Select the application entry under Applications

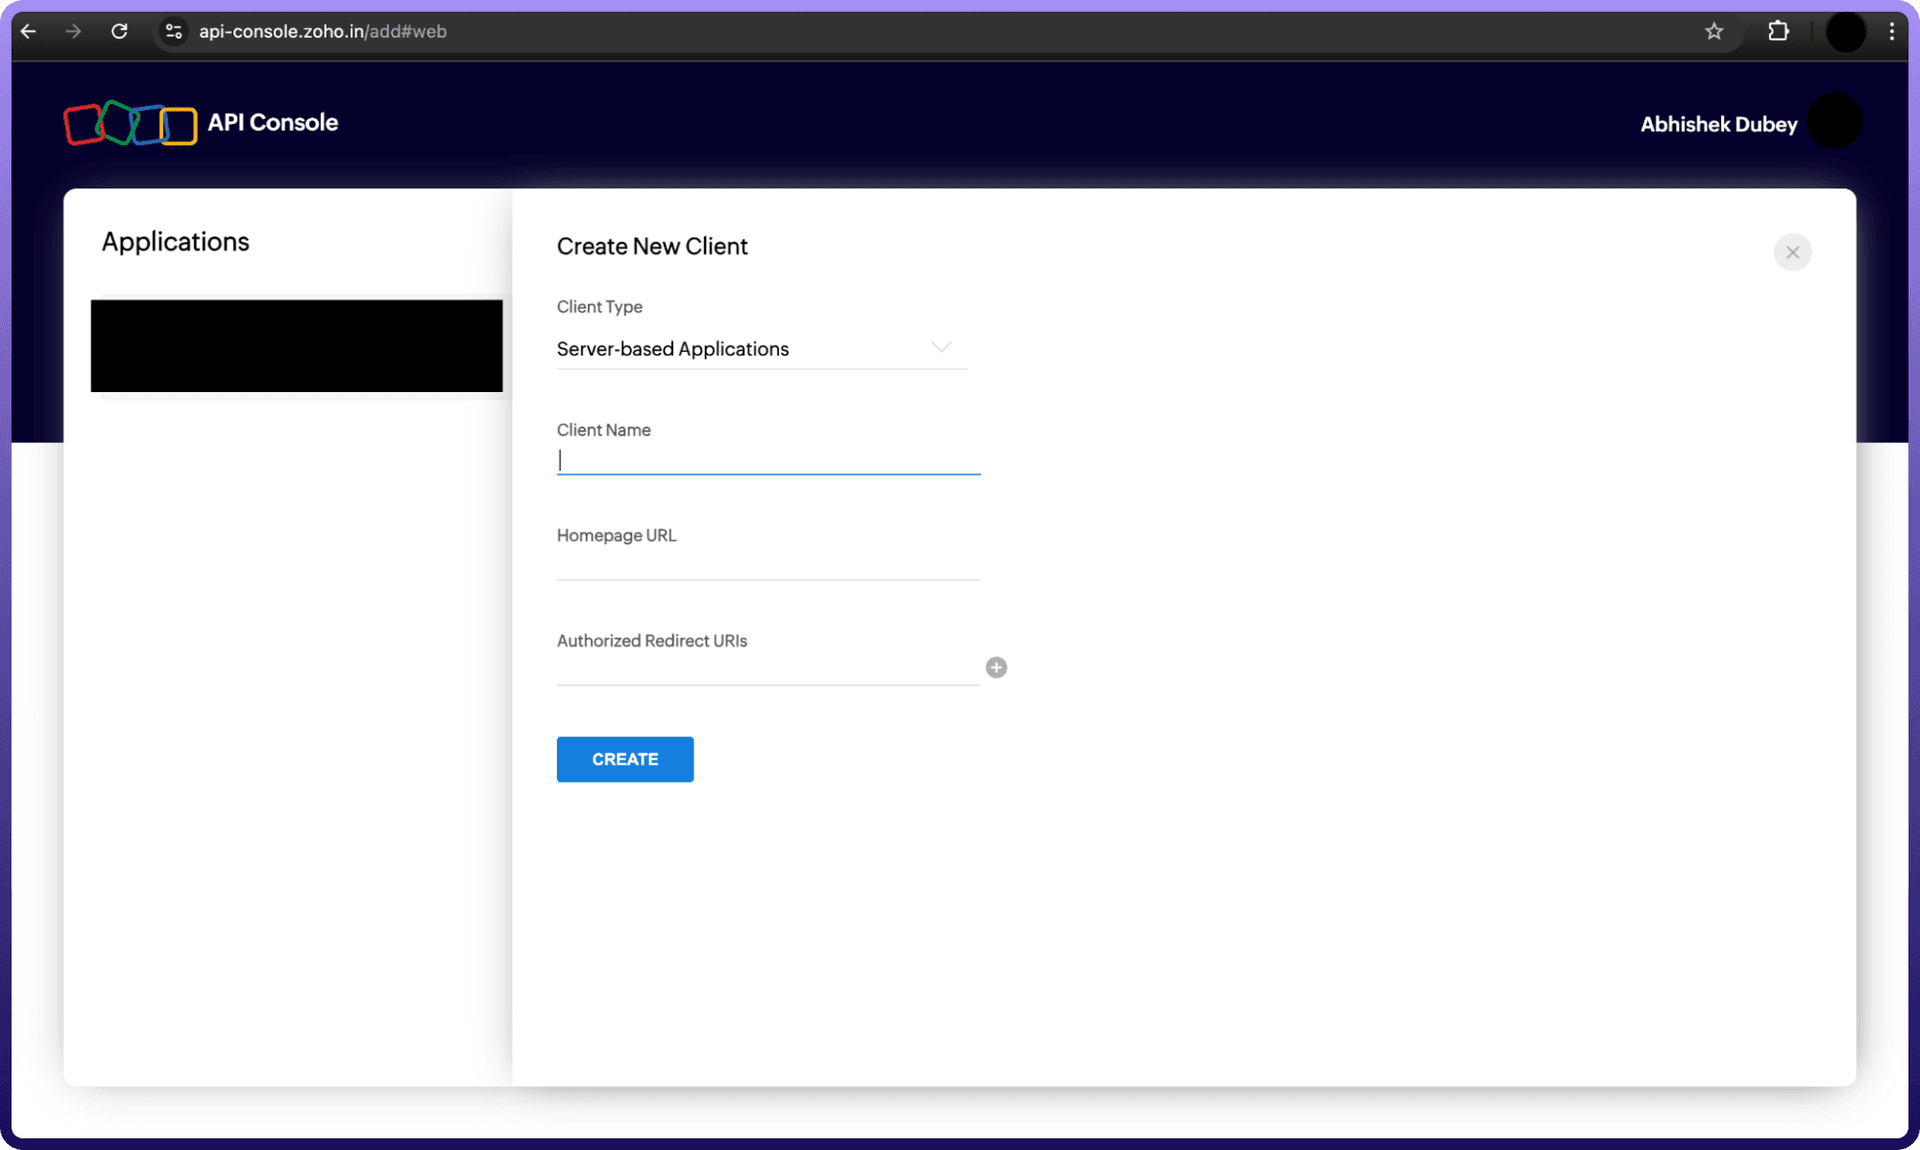pos(296,345)
